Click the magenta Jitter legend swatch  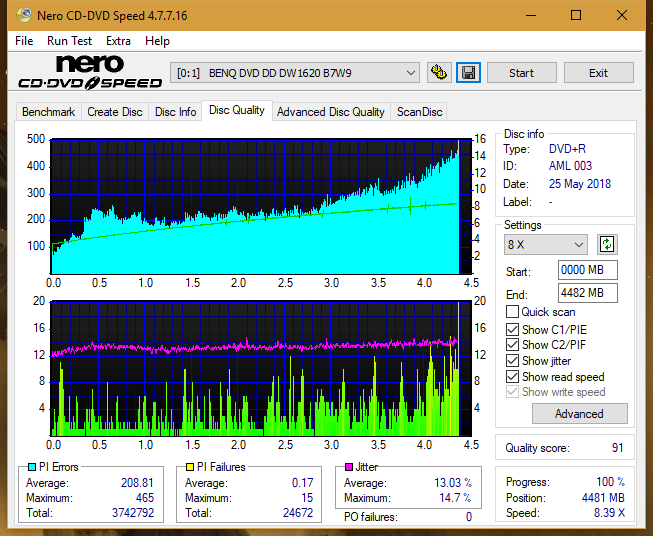[x=349, y=467]
